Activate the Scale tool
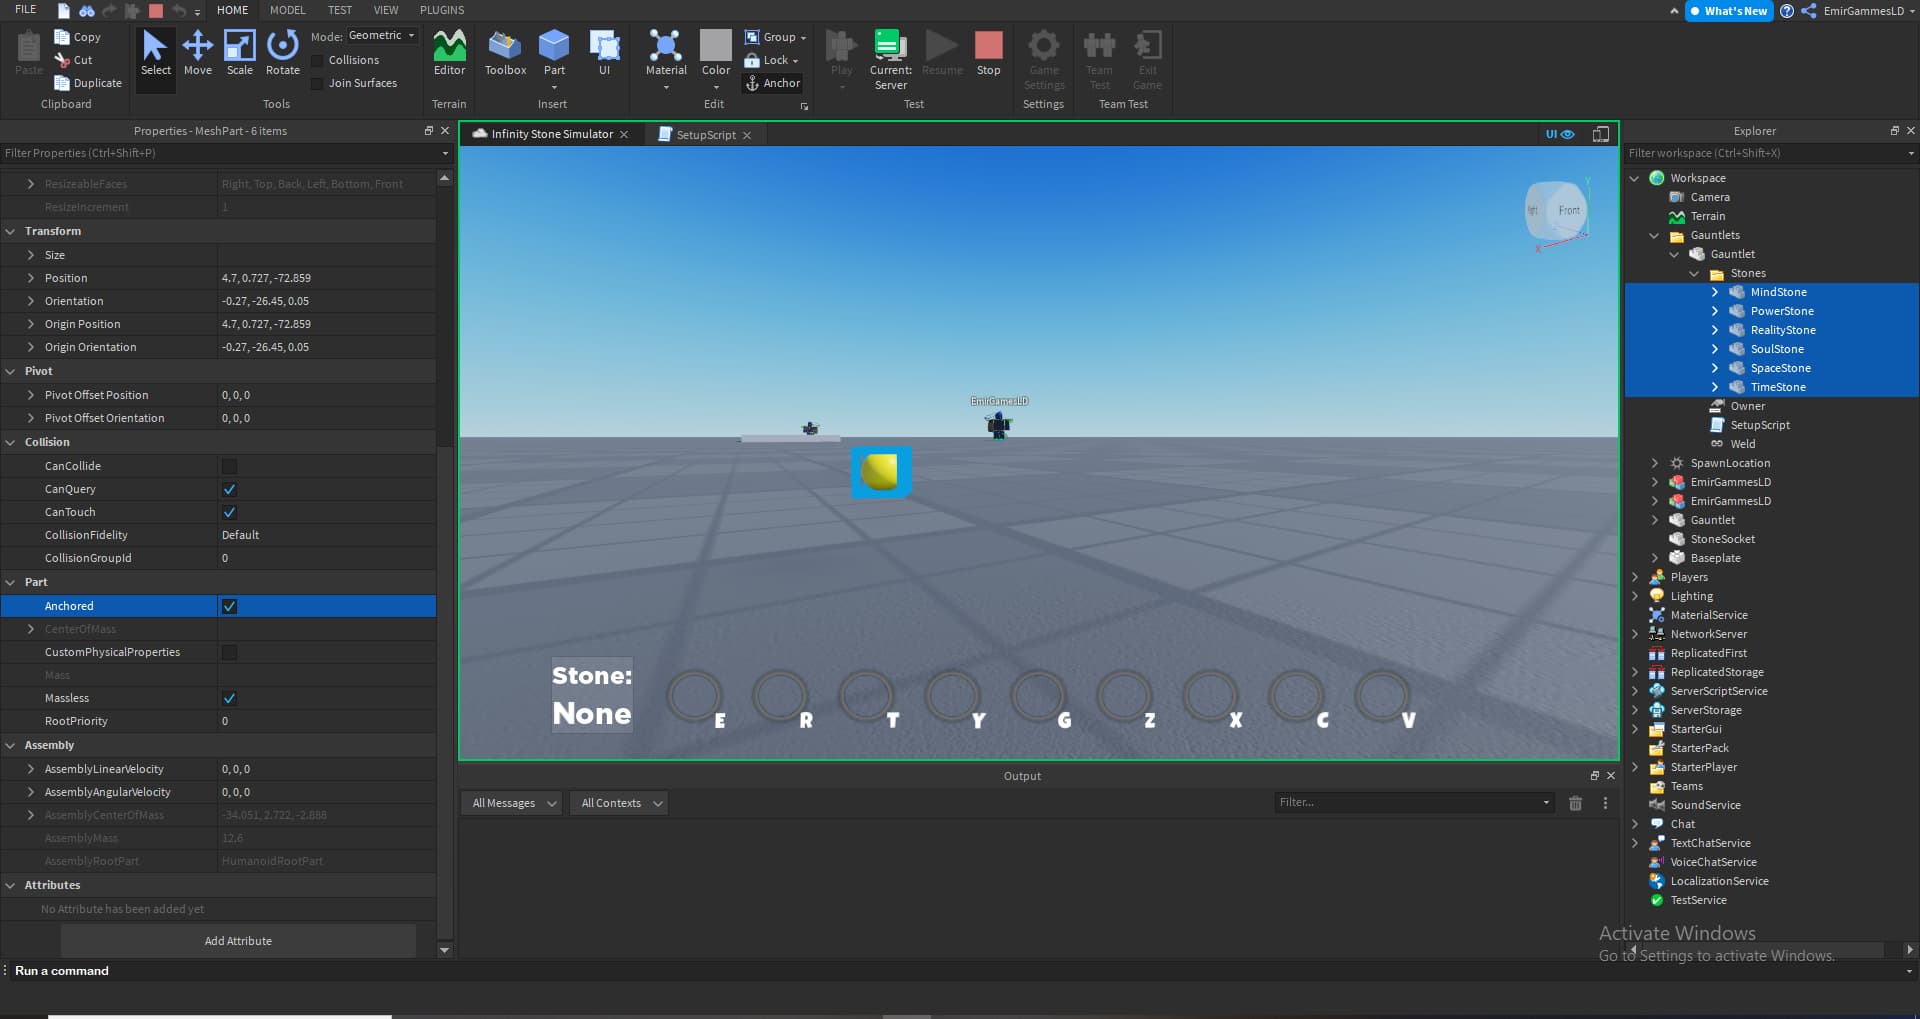 click(240, 53)
